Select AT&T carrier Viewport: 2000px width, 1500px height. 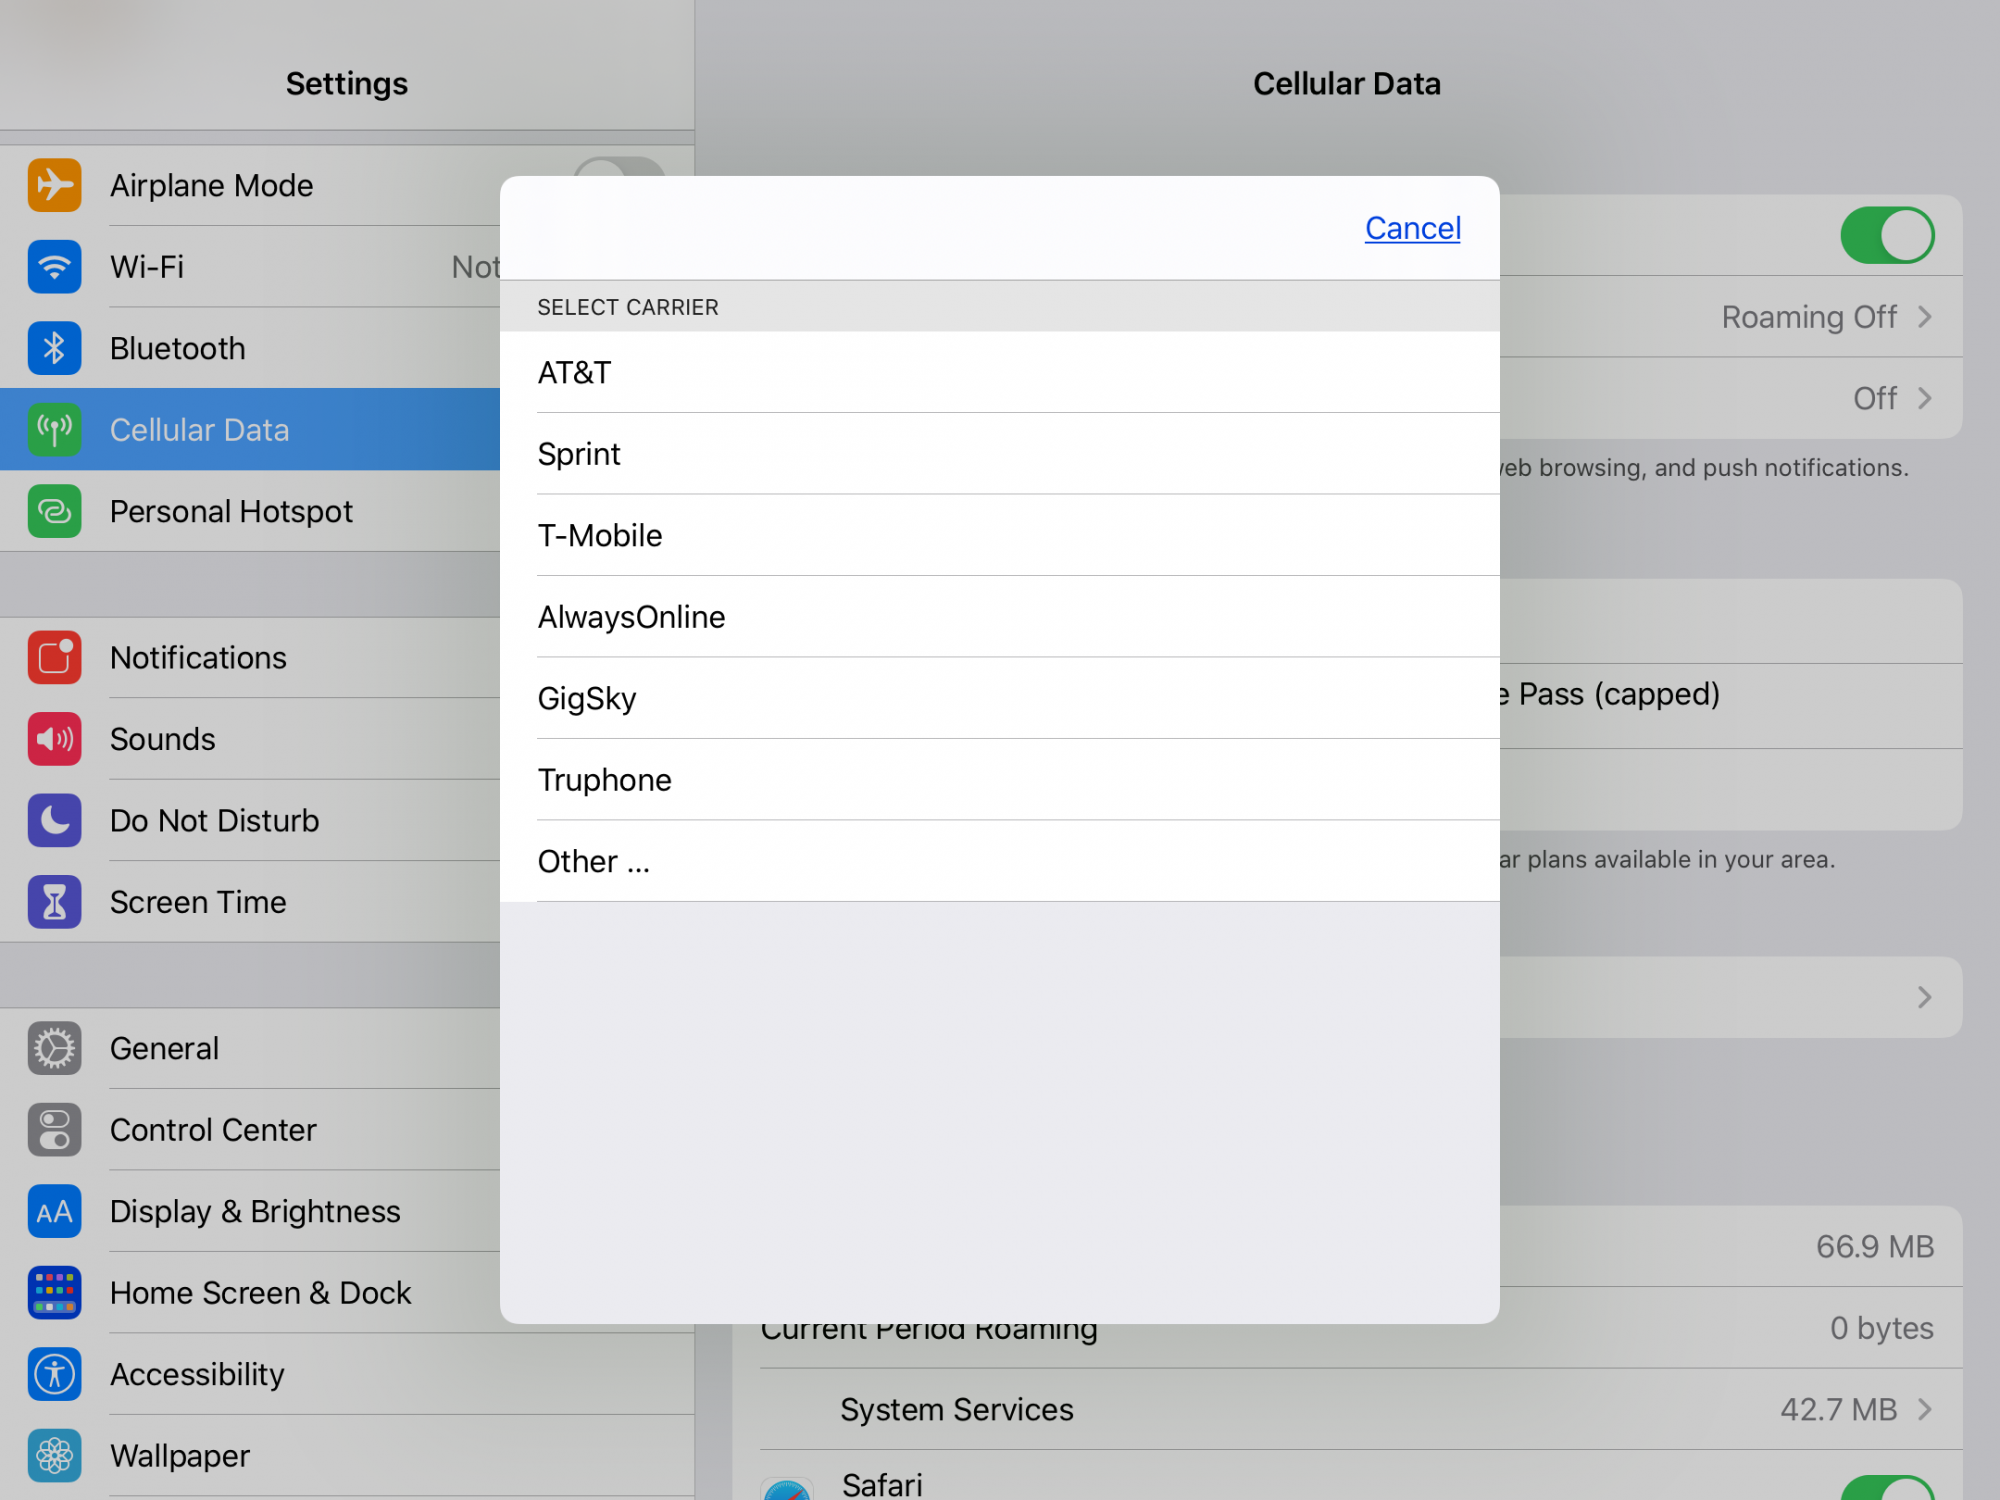pyautogui.click(x=1000, y=372)
